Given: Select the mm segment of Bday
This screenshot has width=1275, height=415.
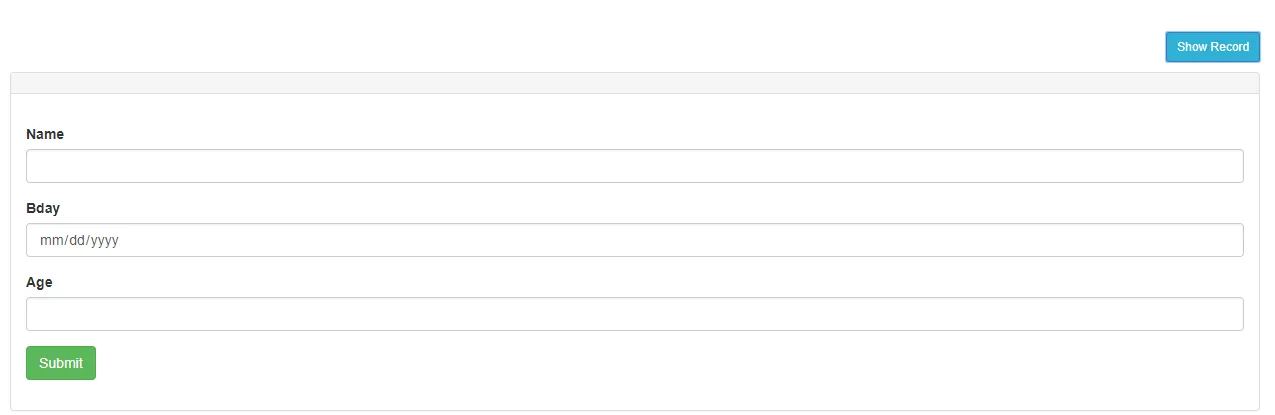Looking at the screenshot, I should pos(50,240).
